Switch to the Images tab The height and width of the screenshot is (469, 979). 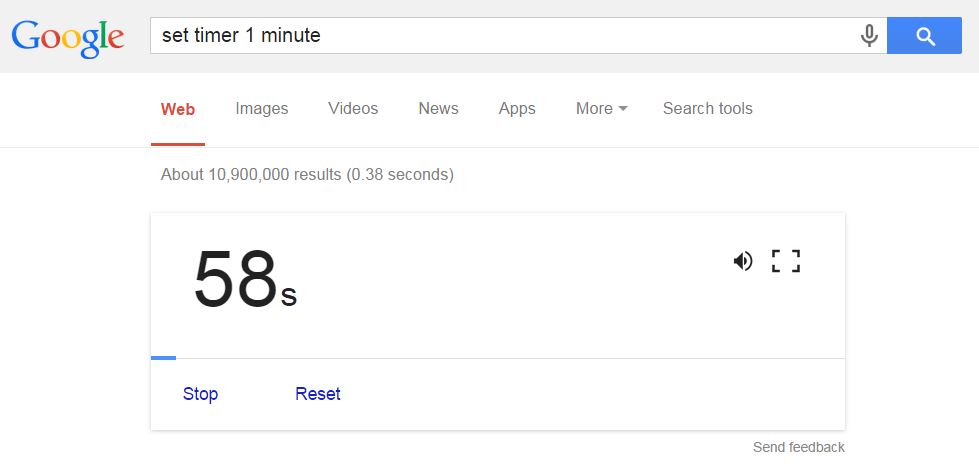pyautogui.click(x=262, y=109)
